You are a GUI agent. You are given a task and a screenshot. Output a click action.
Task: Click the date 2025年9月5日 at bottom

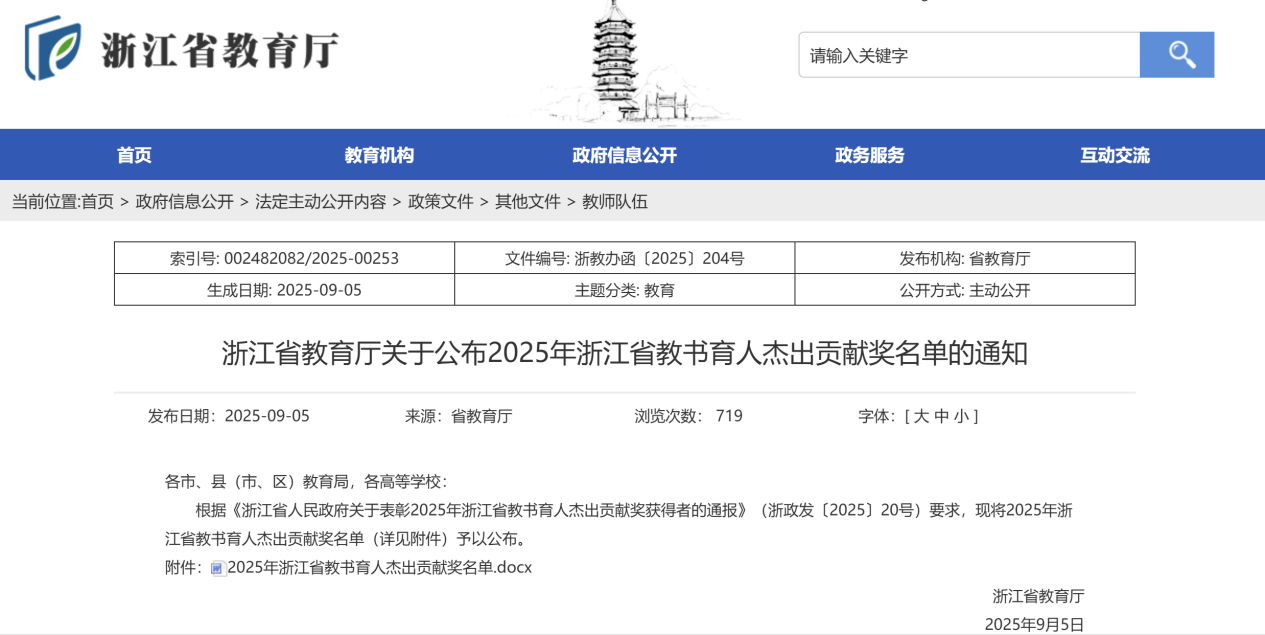pyautogui.click(x=1034, y=624)
